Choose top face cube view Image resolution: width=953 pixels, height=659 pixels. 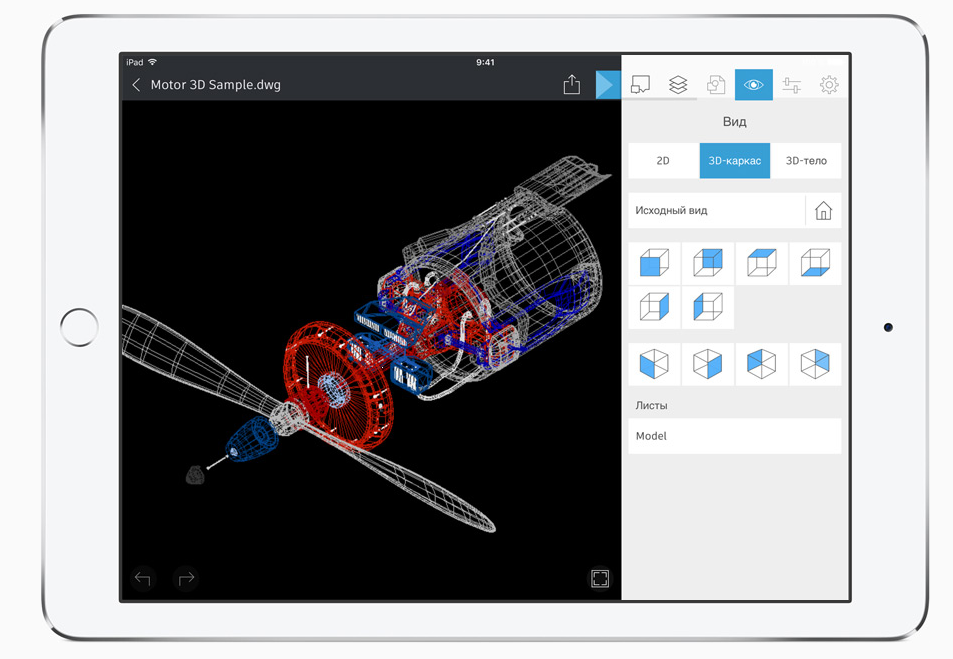(762, 263)
